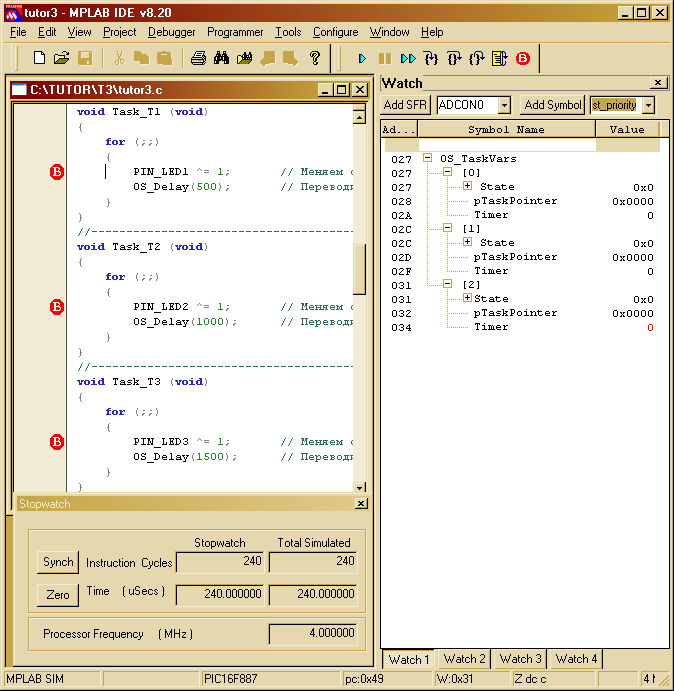Close the Watch panel

(658, 82)
